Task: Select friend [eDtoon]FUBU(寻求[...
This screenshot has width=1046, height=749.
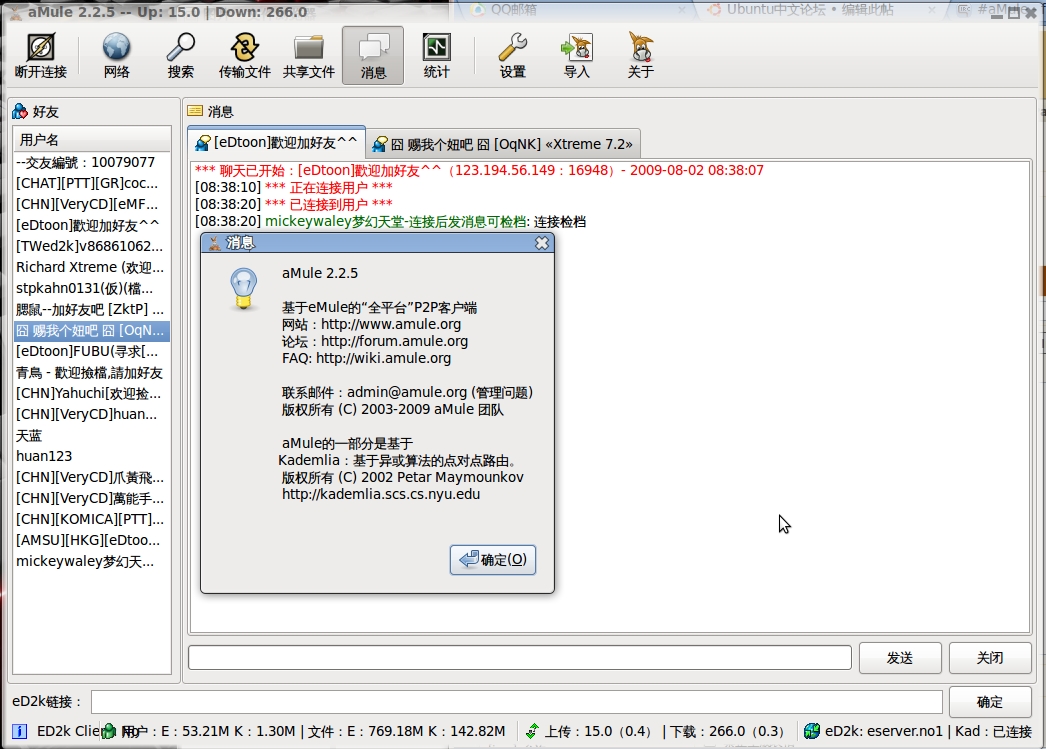Action: pyautogui.click(x=92, y=351)
